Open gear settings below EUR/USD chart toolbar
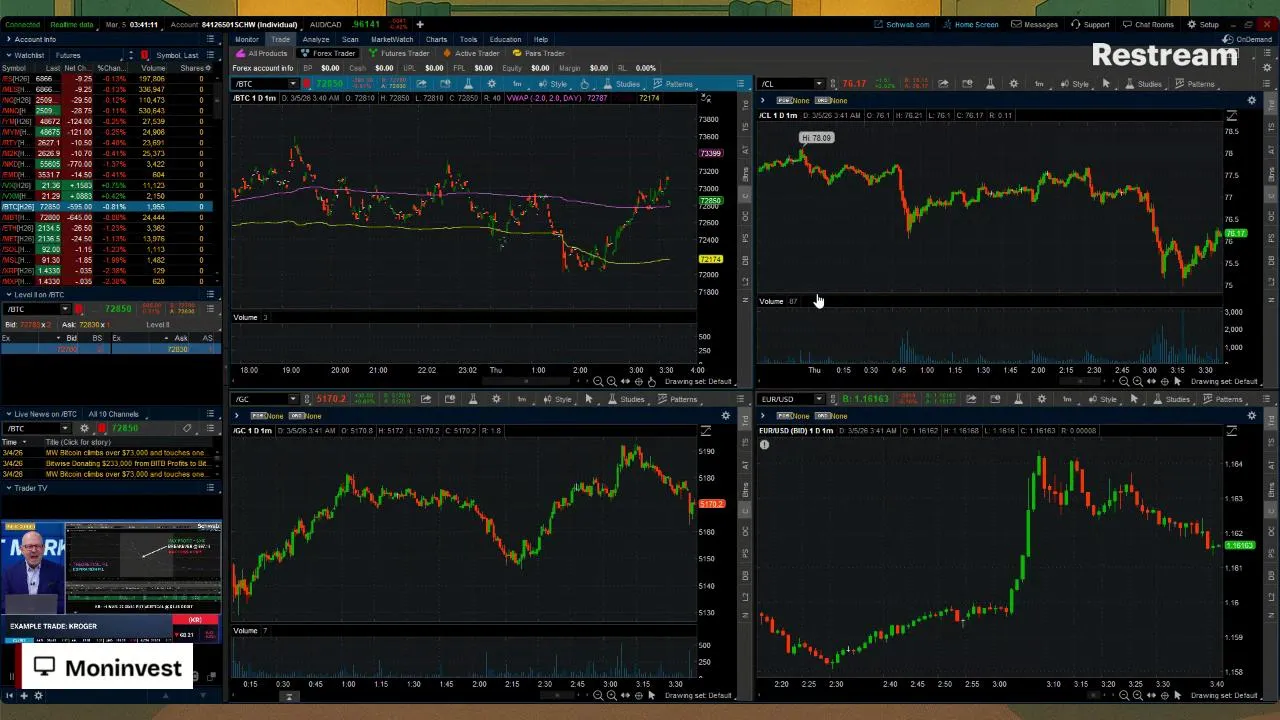 click(1252, 415)
